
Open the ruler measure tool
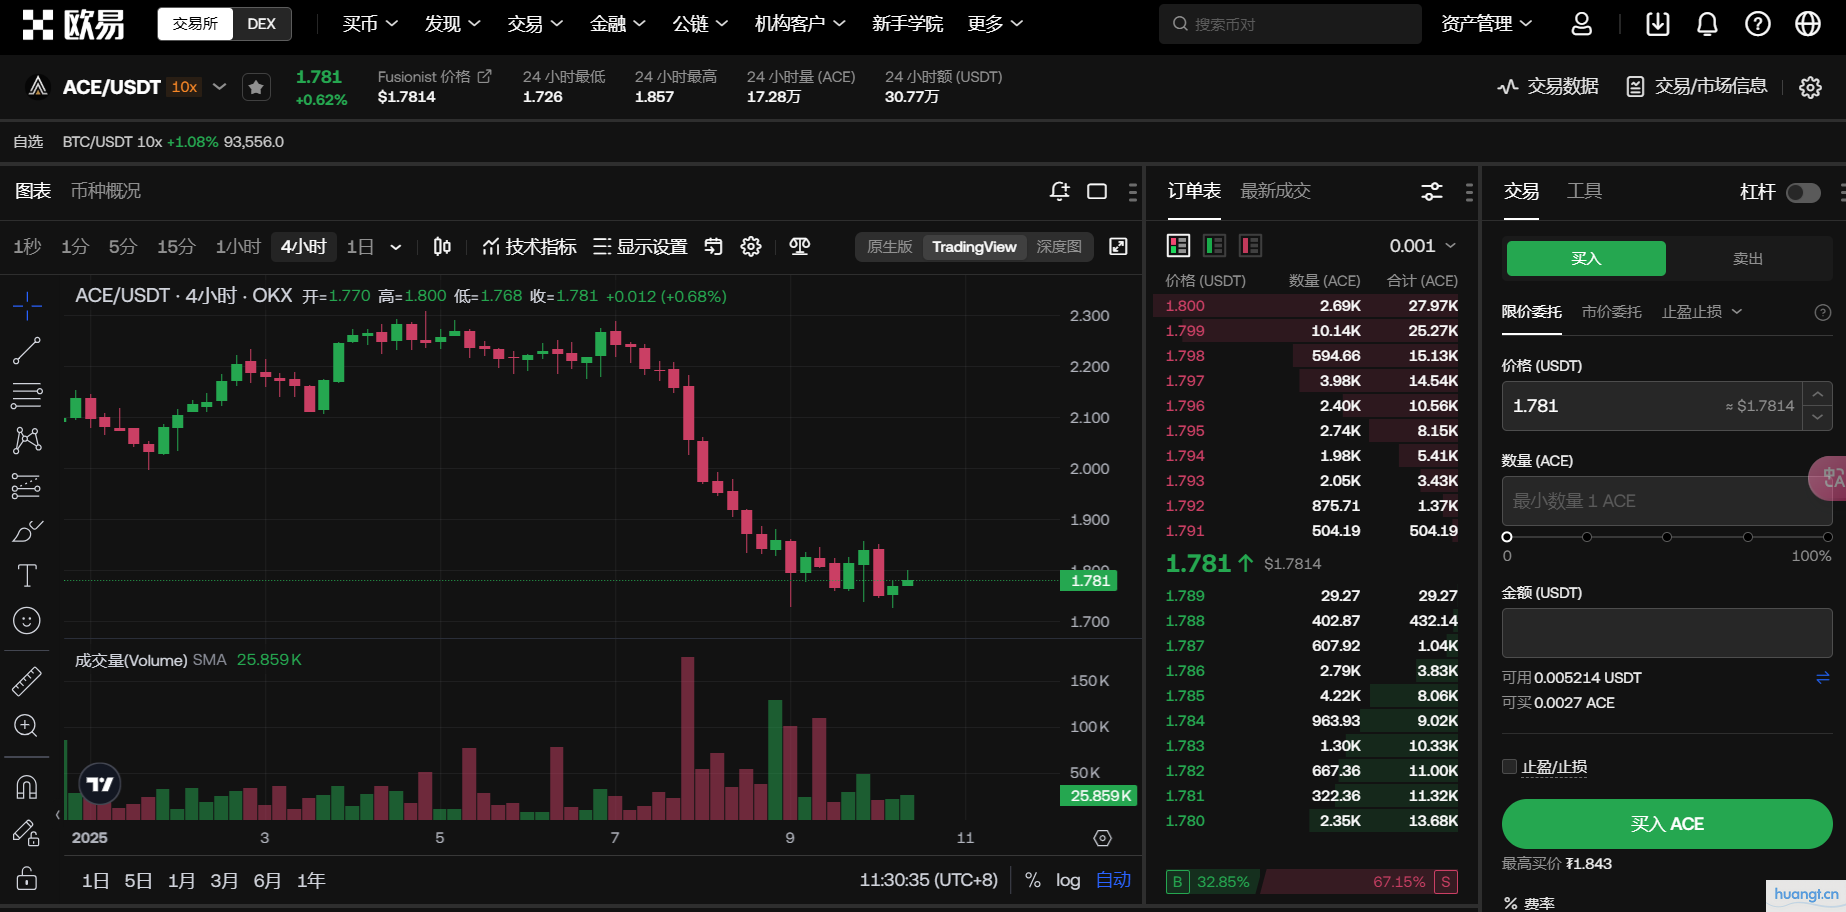coord(26,681)
